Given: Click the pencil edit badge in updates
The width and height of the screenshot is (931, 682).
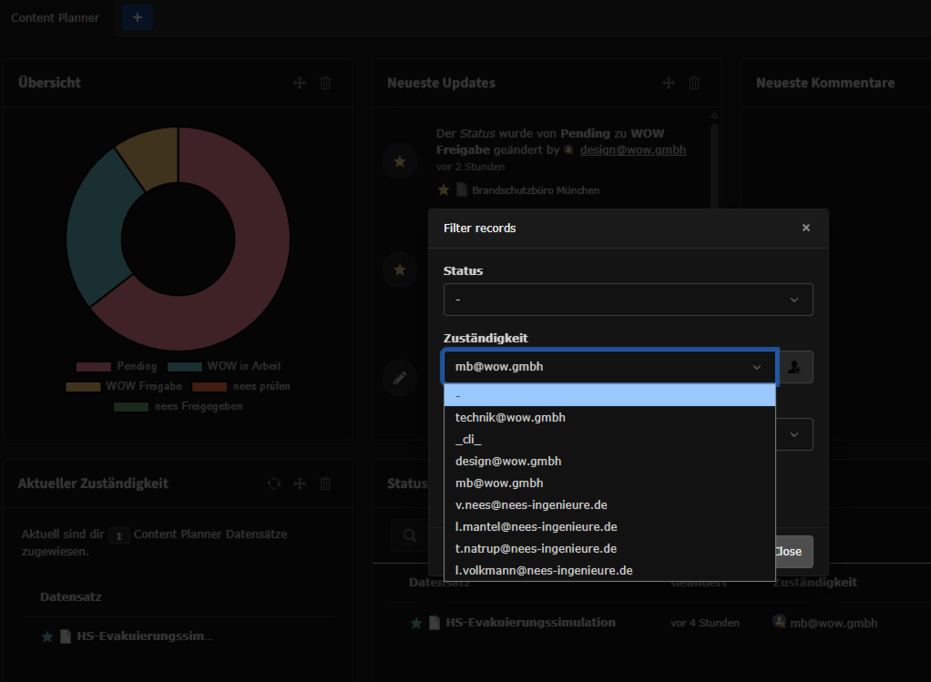Looking at the screenshot, I should (400, 378).
